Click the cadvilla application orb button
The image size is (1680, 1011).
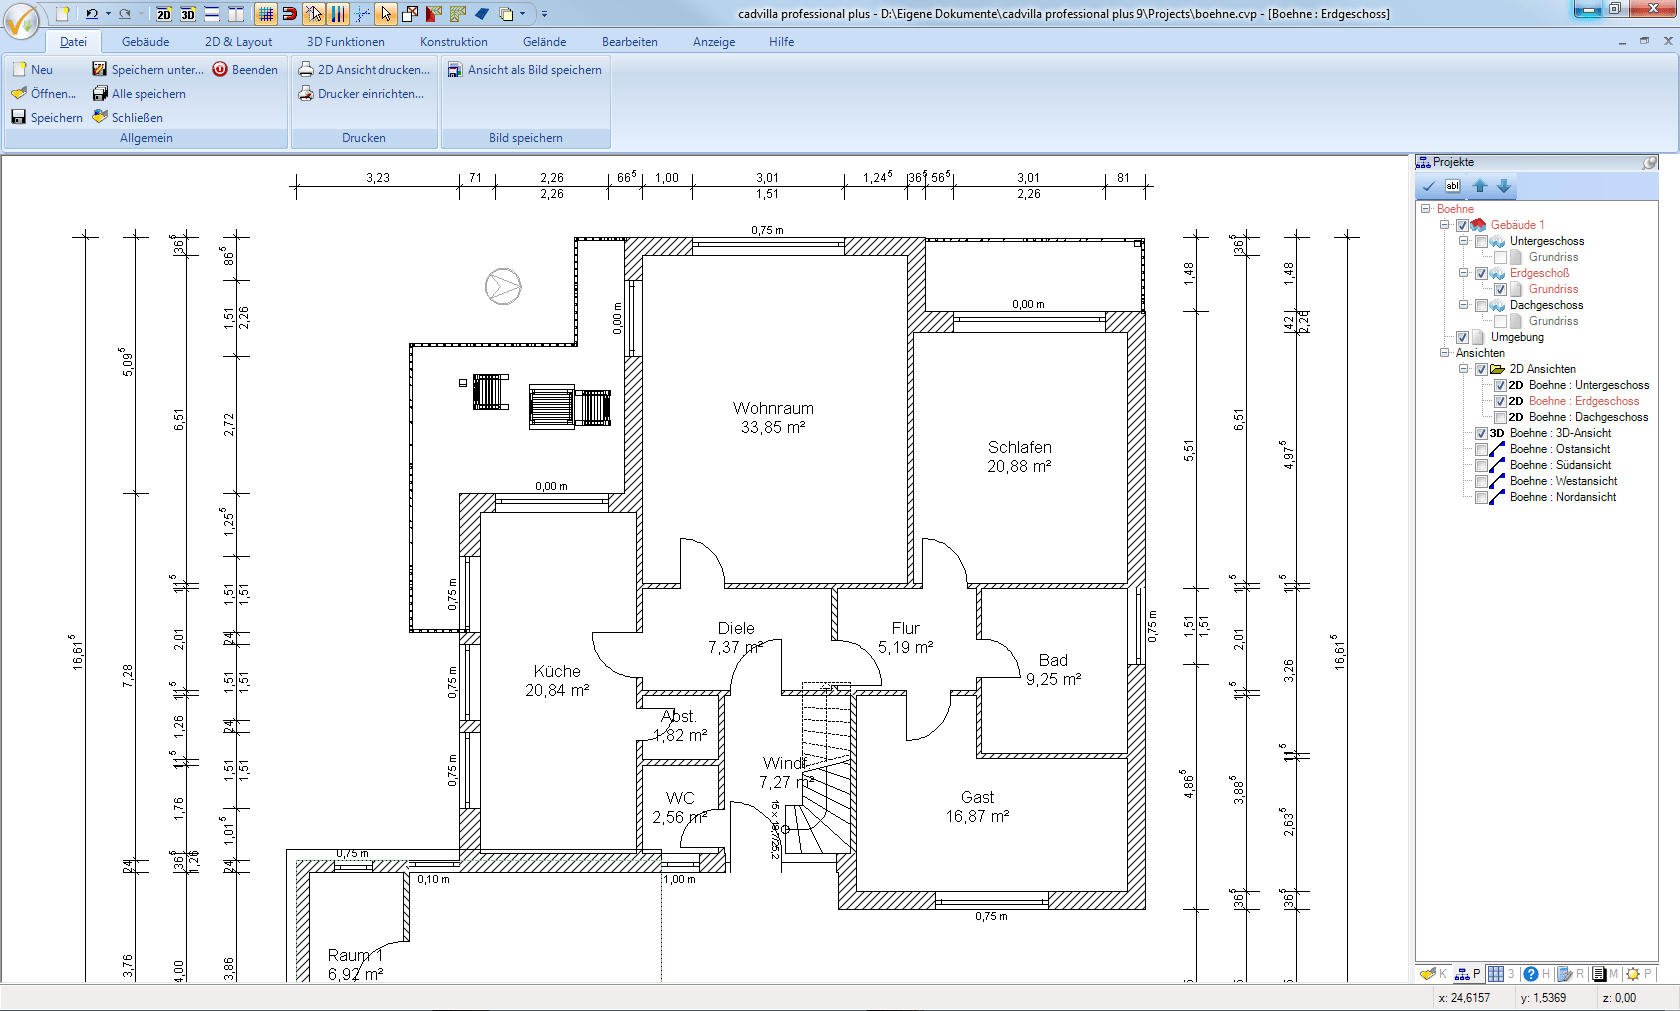click(22, 21)
